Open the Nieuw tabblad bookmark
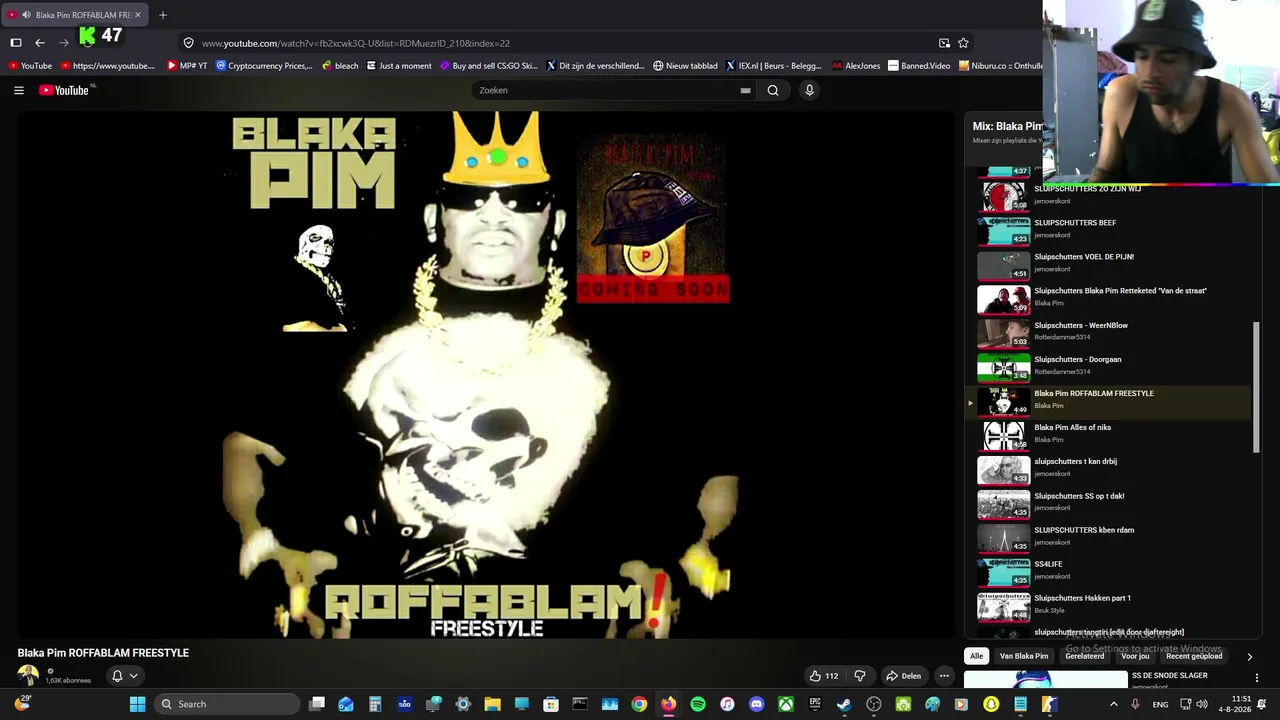This screenshot has width=1280, height=720. tap(685, 66)
